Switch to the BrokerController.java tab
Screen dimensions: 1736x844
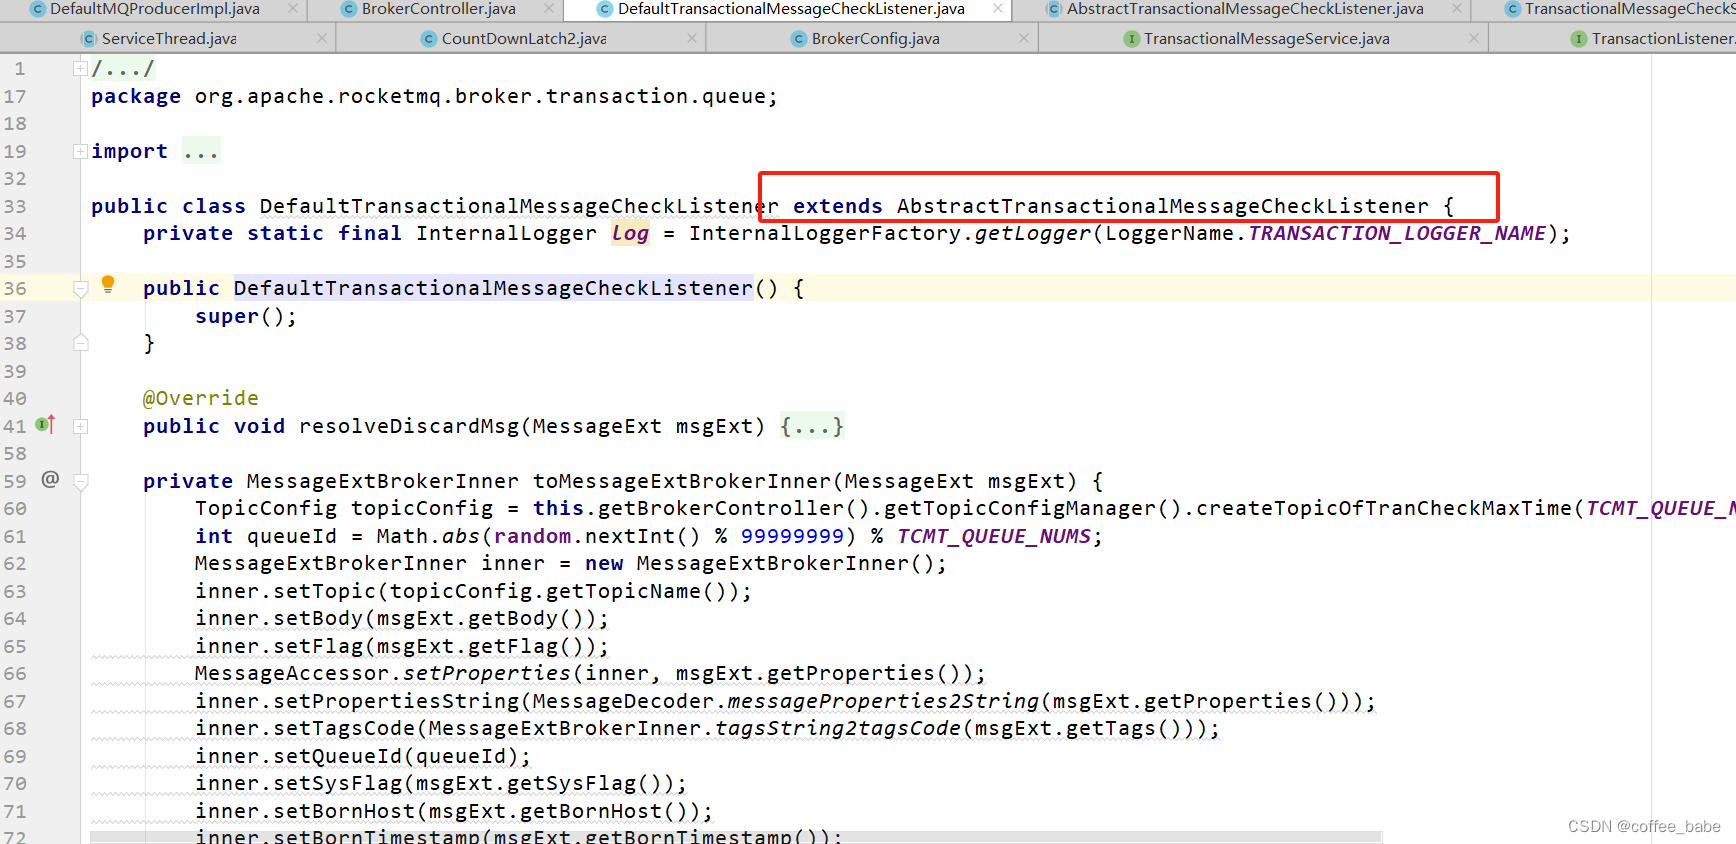point(438,9)
